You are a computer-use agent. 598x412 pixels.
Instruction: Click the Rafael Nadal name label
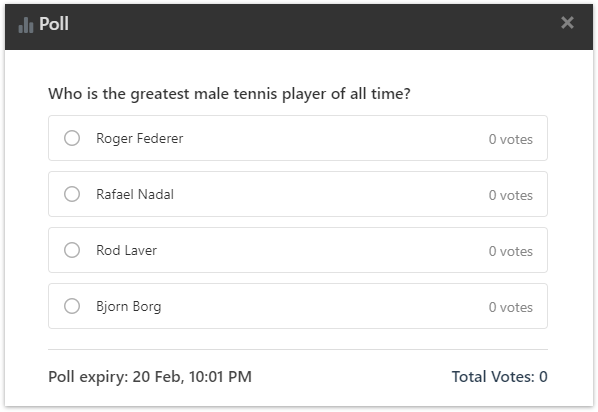click(x=135, y=195)
